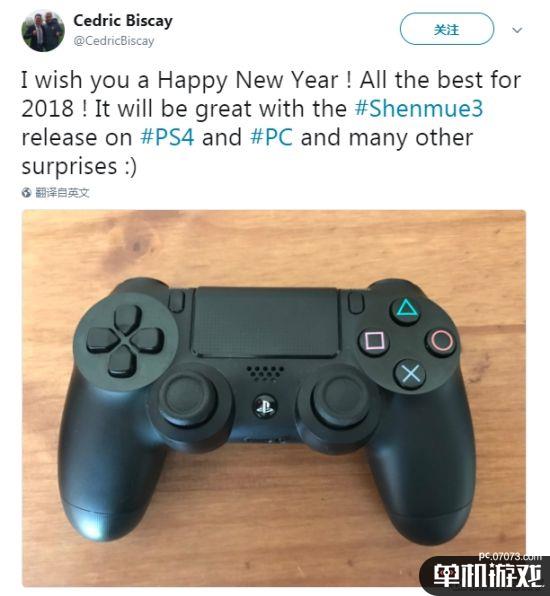Click the triangle button on the controller
The image size is (550, 596).
point(407,310)
